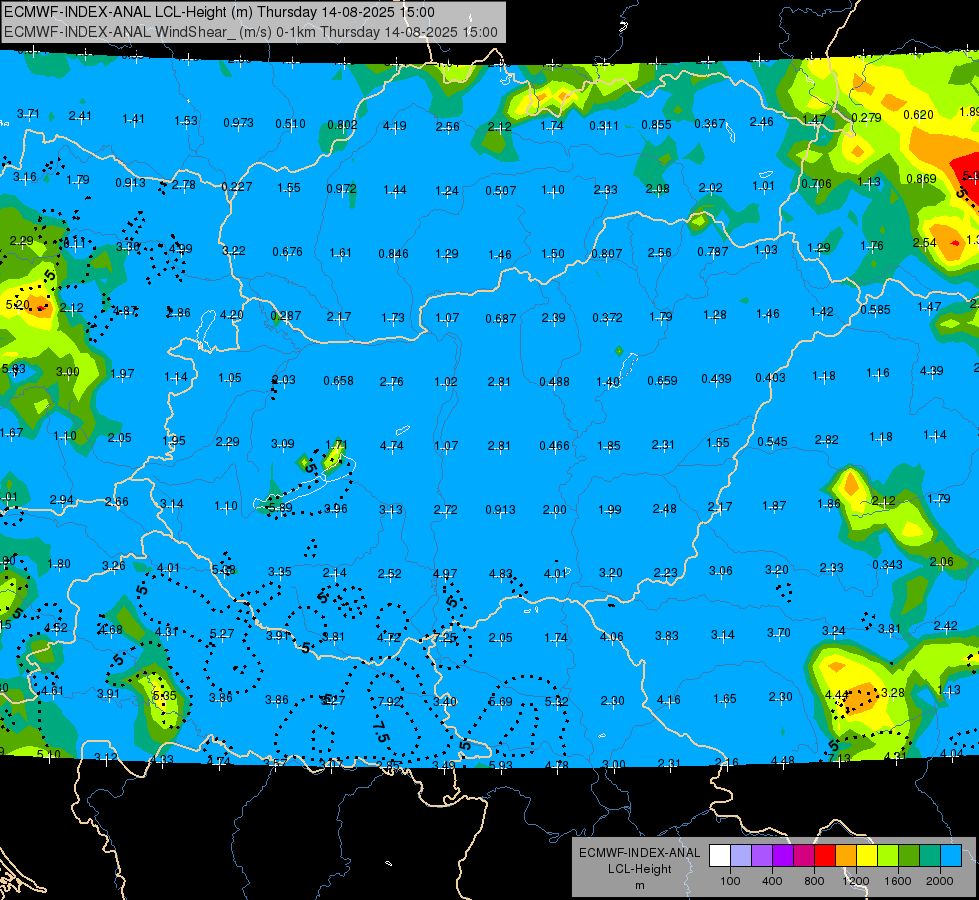The image size is (979, 900).
Task: Click the grid value 5.89 near the lake
Action: coord(280,508)
